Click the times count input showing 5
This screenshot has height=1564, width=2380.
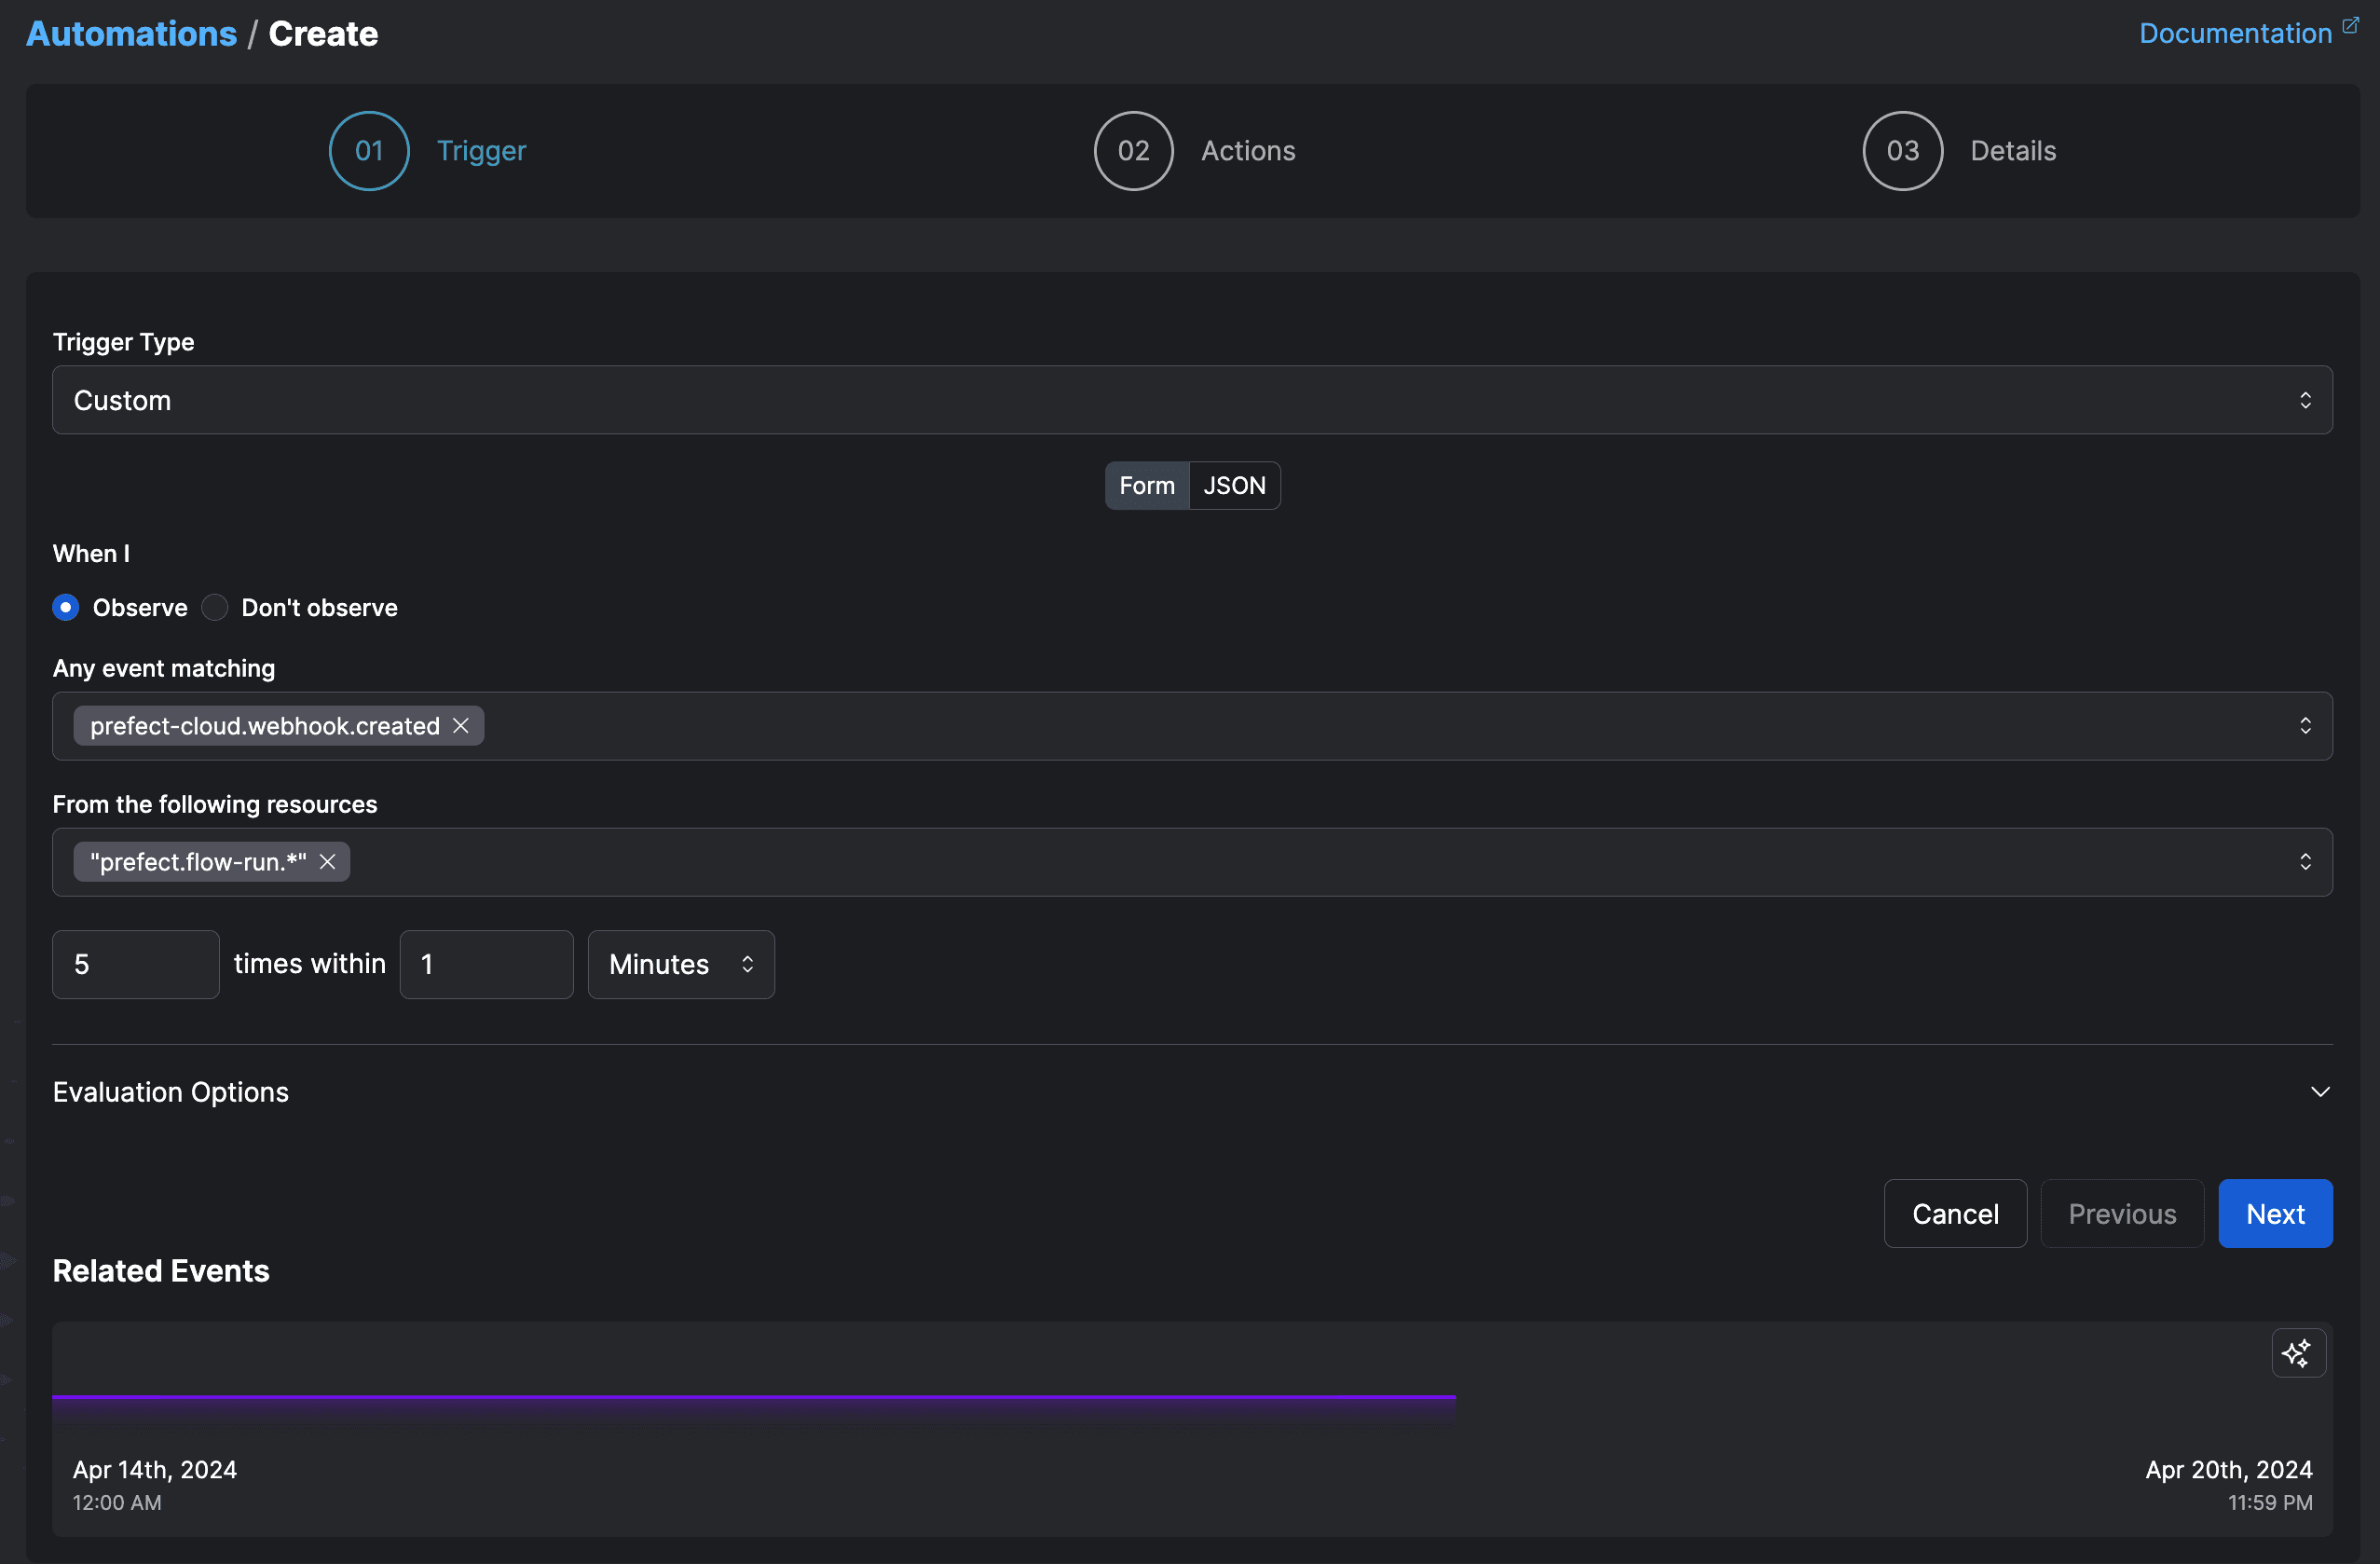coord(136,964)
